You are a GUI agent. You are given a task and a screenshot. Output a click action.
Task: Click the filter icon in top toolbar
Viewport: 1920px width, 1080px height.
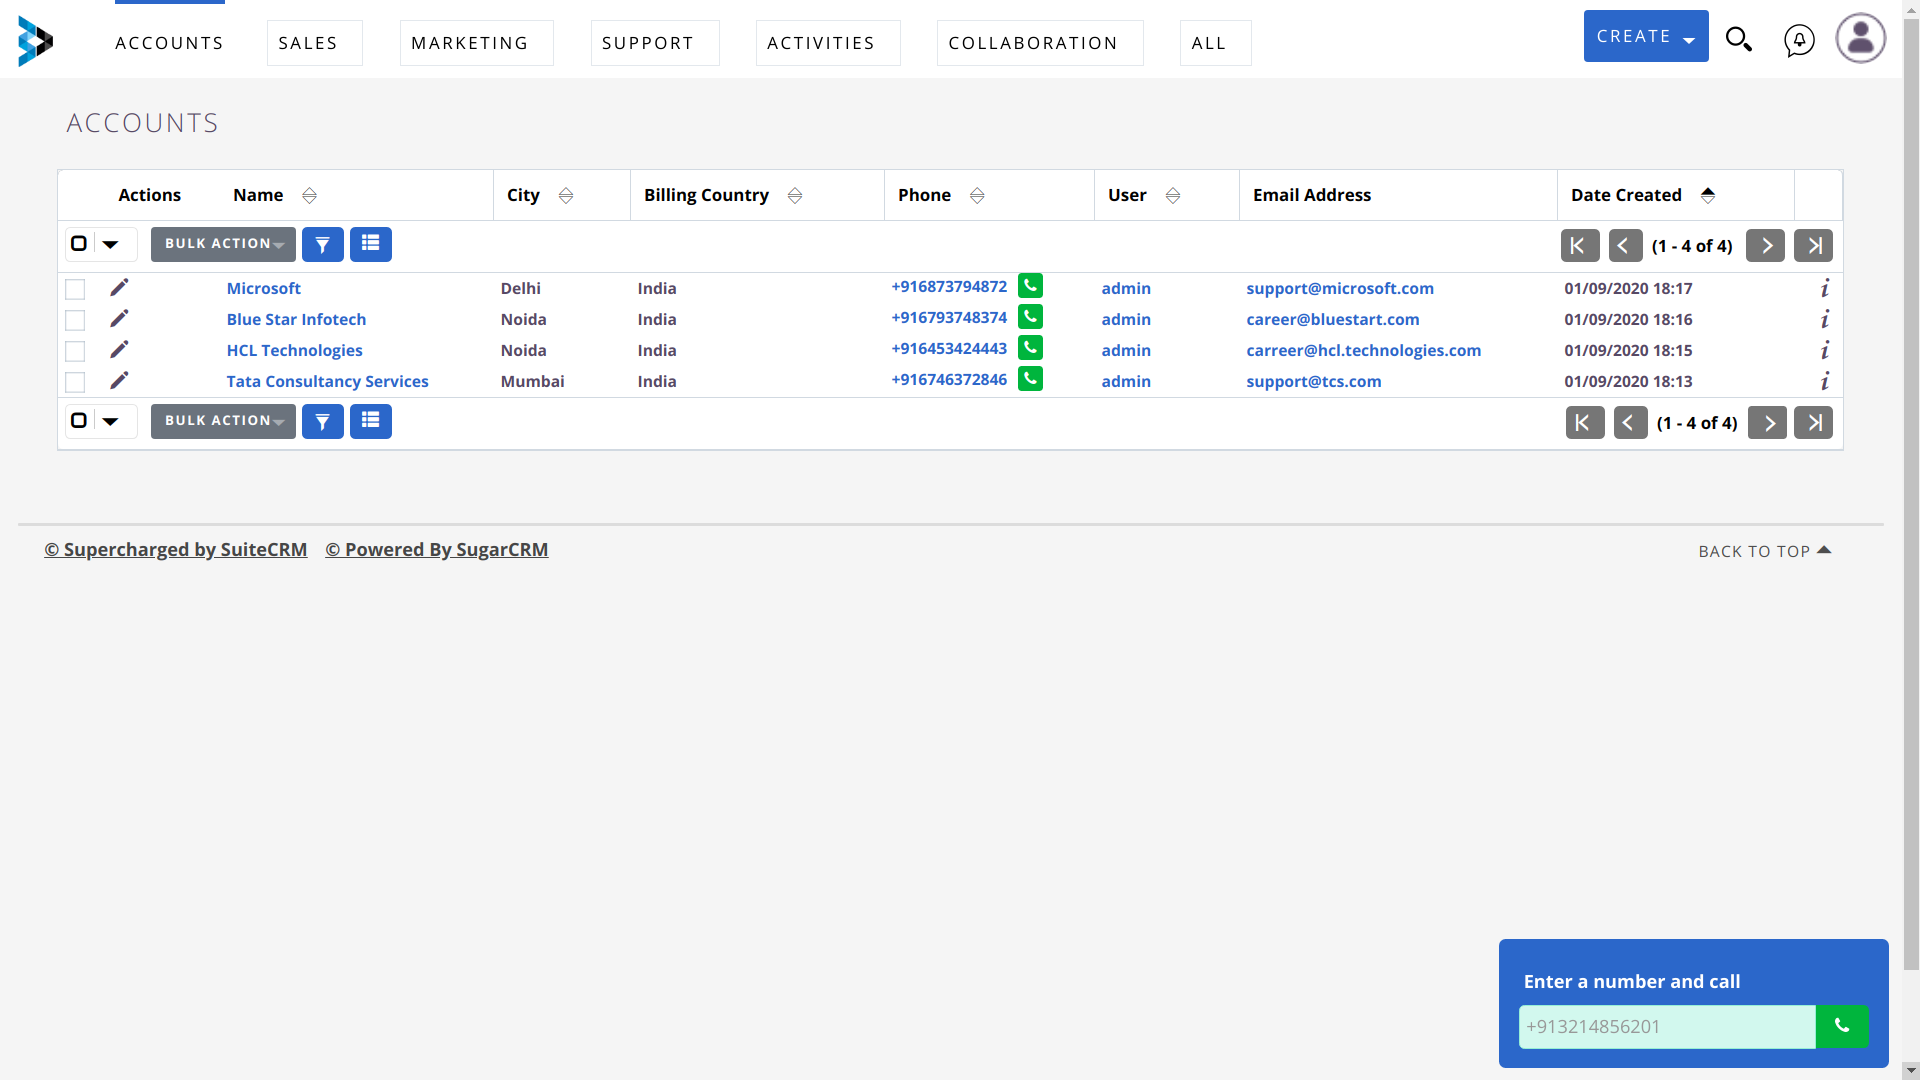pyautogui.click(x=323, y=243)
